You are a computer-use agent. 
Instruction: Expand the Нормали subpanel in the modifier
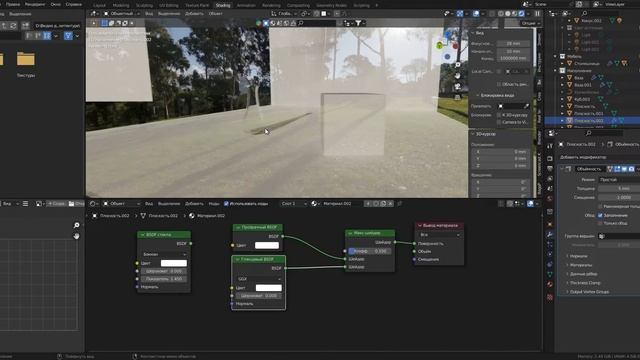click(578, 256)
